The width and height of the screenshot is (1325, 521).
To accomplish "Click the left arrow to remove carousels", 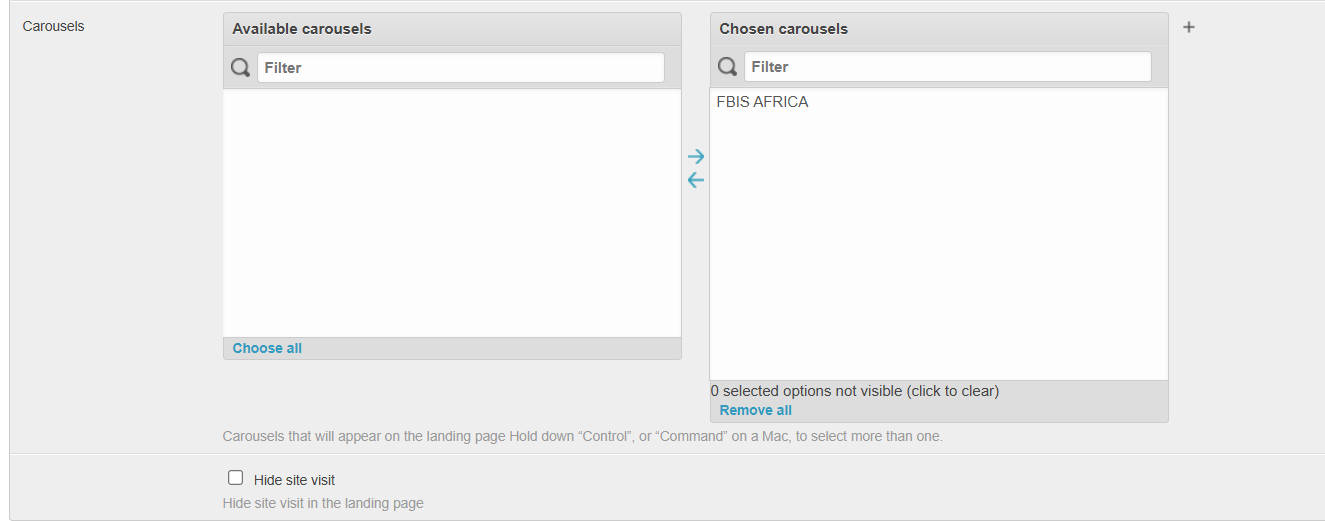I will click(696, 180).
